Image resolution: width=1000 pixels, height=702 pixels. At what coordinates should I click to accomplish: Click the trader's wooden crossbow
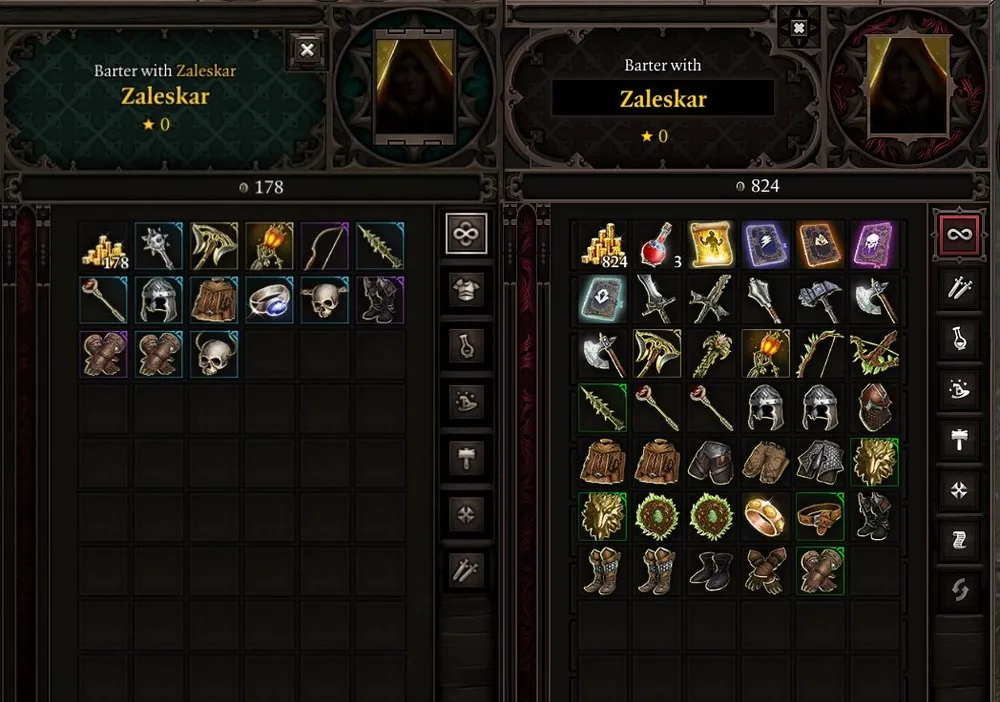tap(874, 353)
